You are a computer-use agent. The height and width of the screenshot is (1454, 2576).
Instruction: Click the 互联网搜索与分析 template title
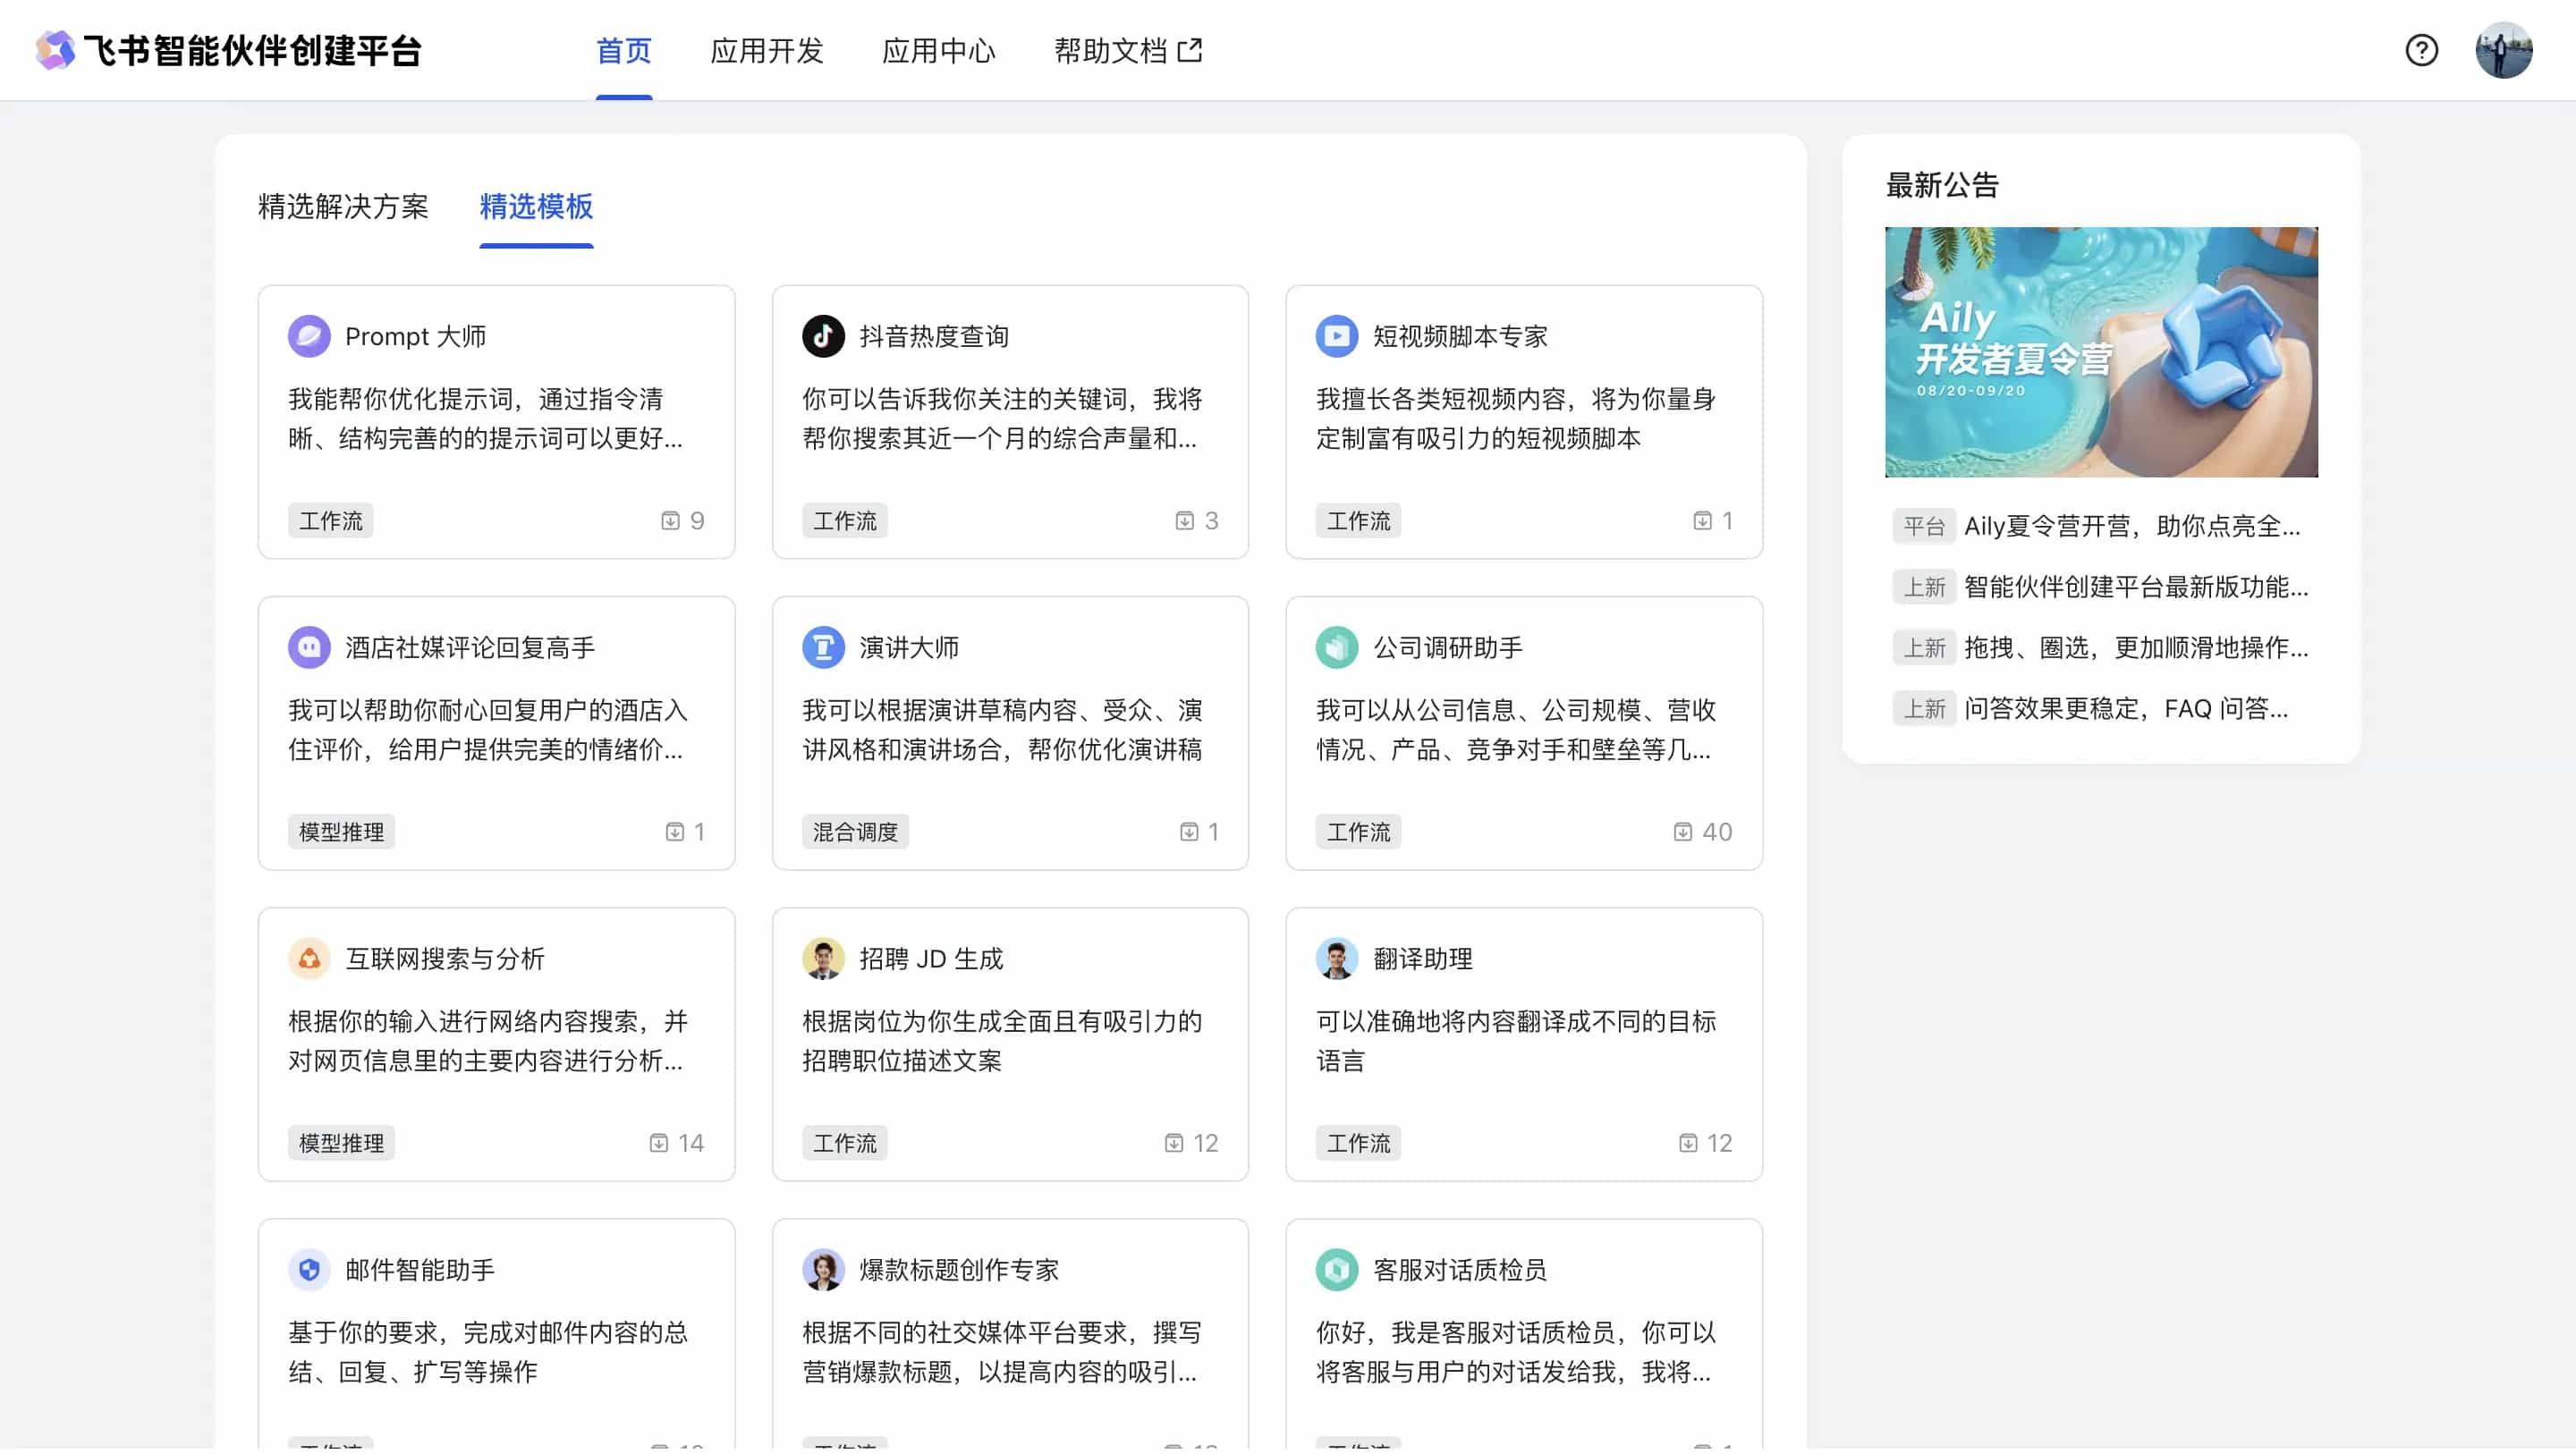point(445,958)
